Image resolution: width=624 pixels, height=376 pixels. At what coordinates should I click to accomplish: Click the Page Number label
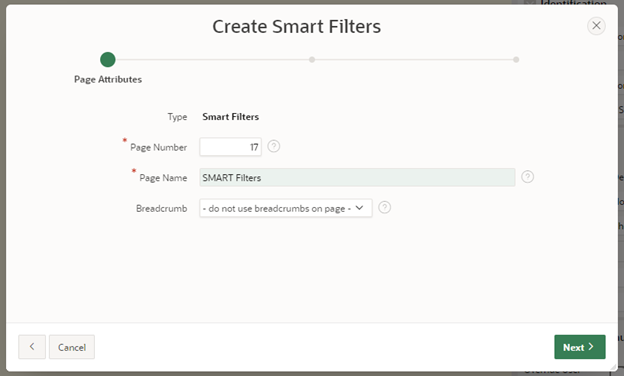158,147
